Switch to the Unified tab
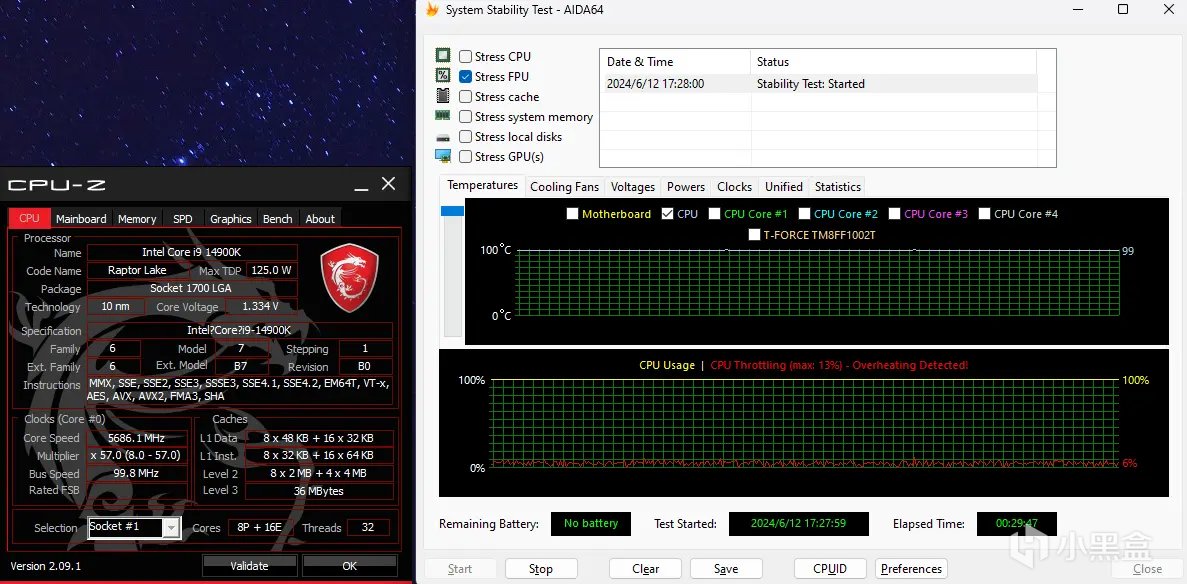 click(x=784, y=186)
